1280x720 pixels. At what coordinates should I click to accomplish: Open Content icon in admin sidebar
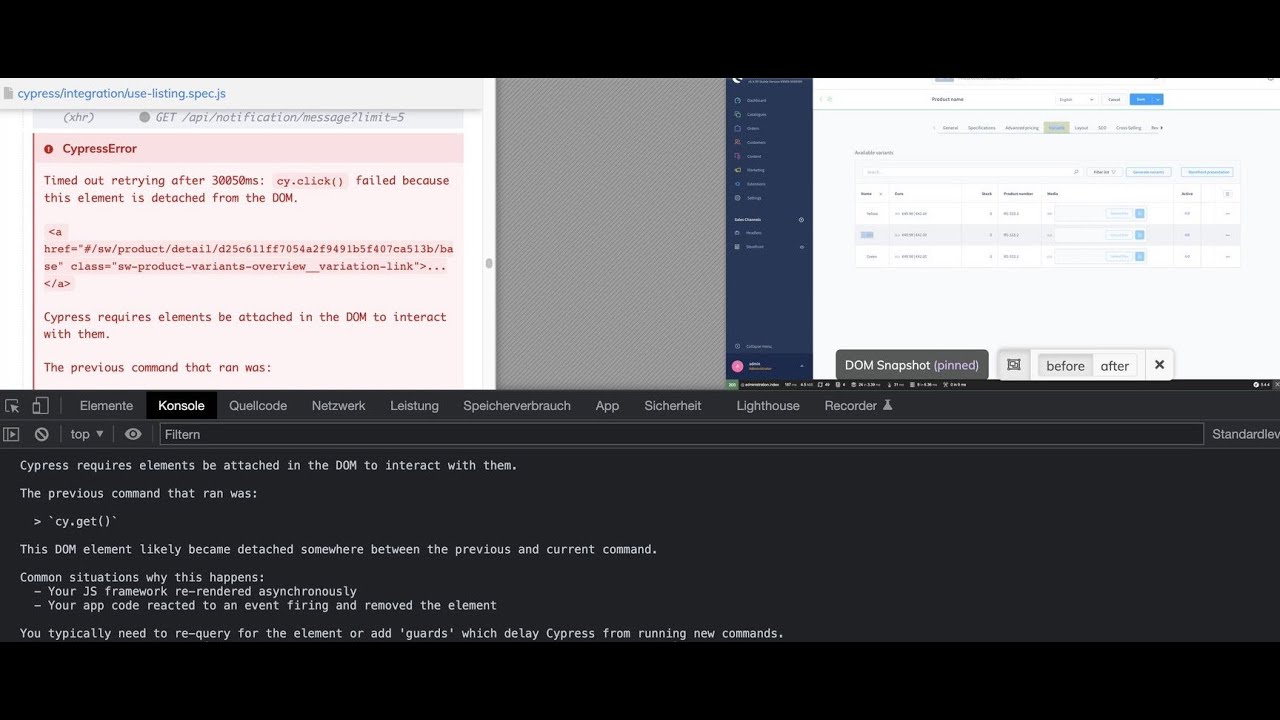(x=738, y=156)
